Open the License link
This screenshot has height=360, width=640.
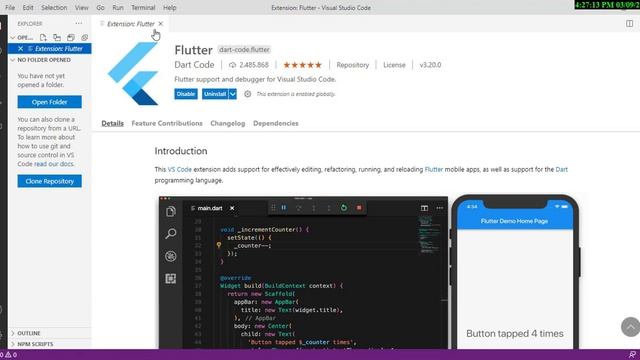pos(394,65)
